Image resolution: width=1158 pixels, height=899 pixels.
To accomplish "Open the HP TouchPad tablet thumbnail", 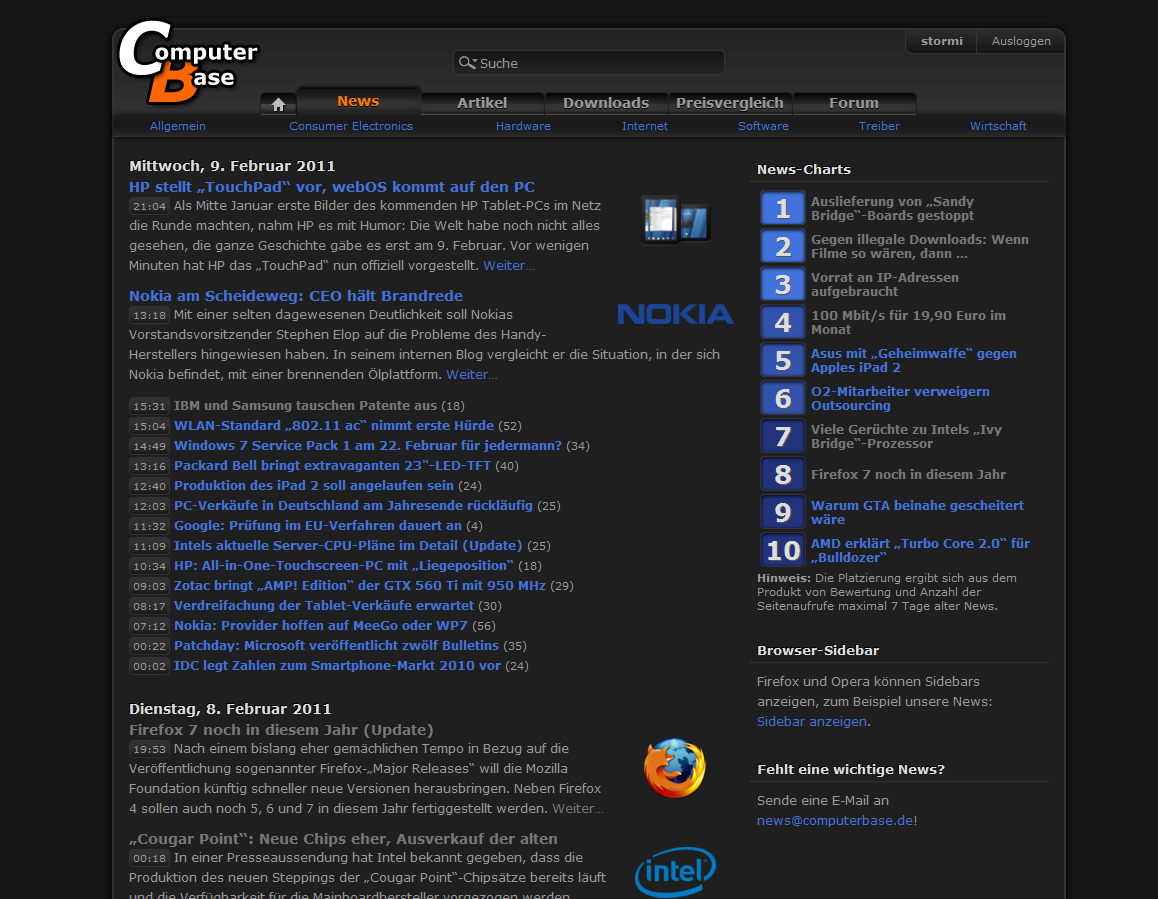I will pyautogui.click(x=676, y=220).
